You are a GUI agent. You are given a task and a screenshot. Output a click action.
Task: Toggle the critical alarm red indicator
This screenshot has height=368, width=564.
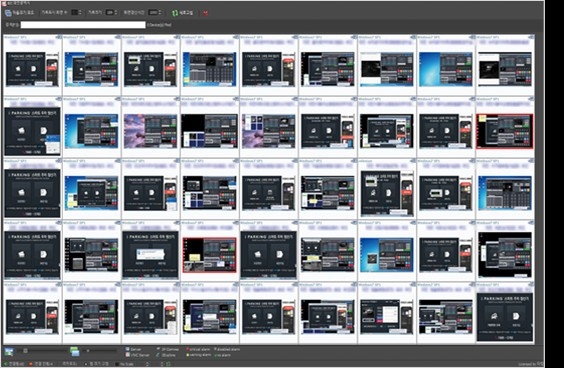click(187, 349)
